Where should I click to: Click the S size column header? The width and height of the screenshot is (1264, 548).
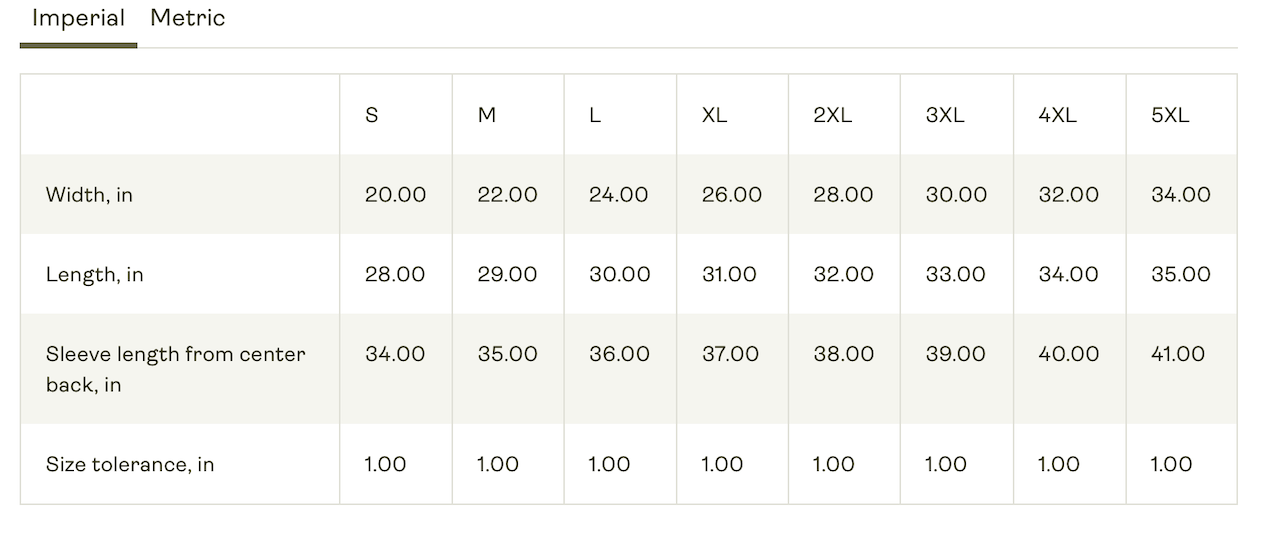coord(372,115)
